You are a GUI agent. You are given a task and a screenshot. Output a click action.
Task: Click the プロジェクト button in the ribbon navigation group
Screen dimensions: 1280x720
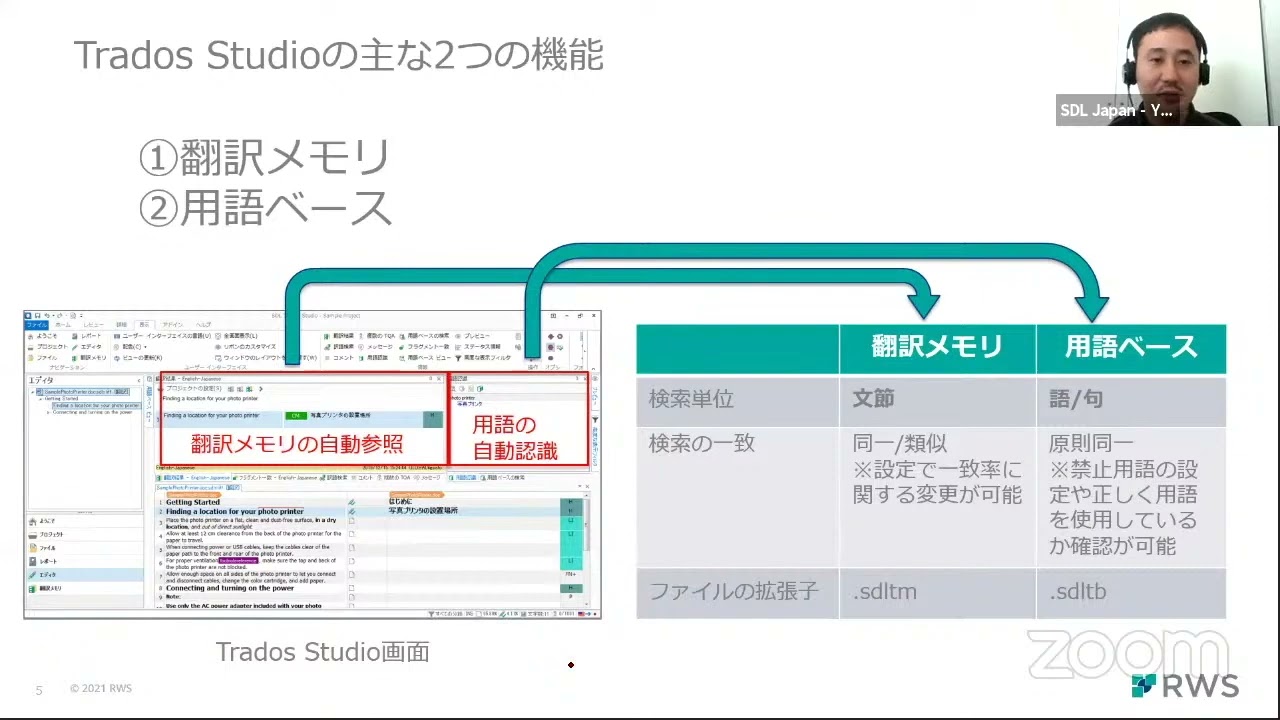(48, 347)
